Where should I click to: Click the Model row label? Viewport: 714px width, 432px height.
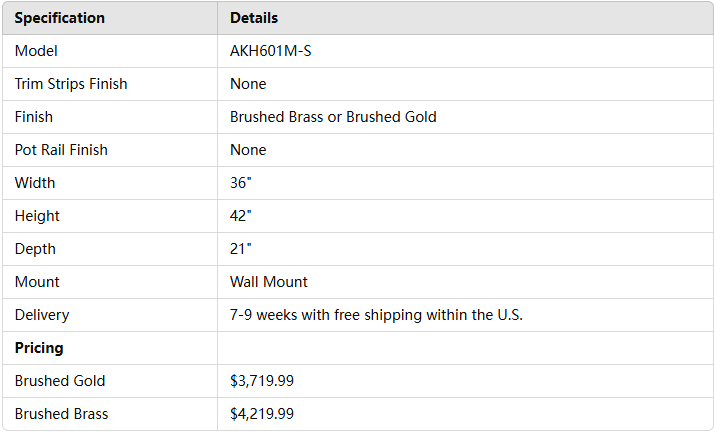(37, 51)
